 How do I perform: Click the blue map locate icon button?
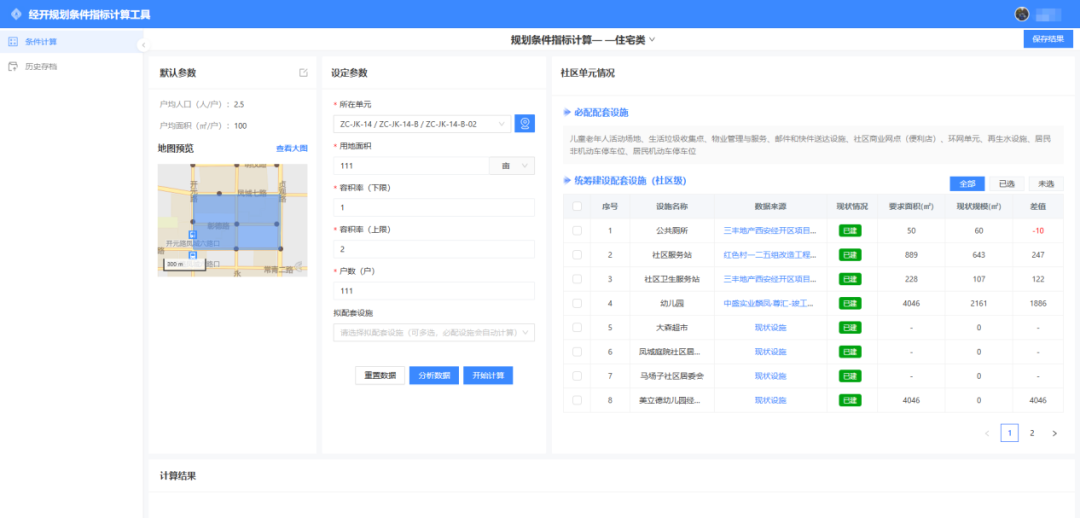525,124
